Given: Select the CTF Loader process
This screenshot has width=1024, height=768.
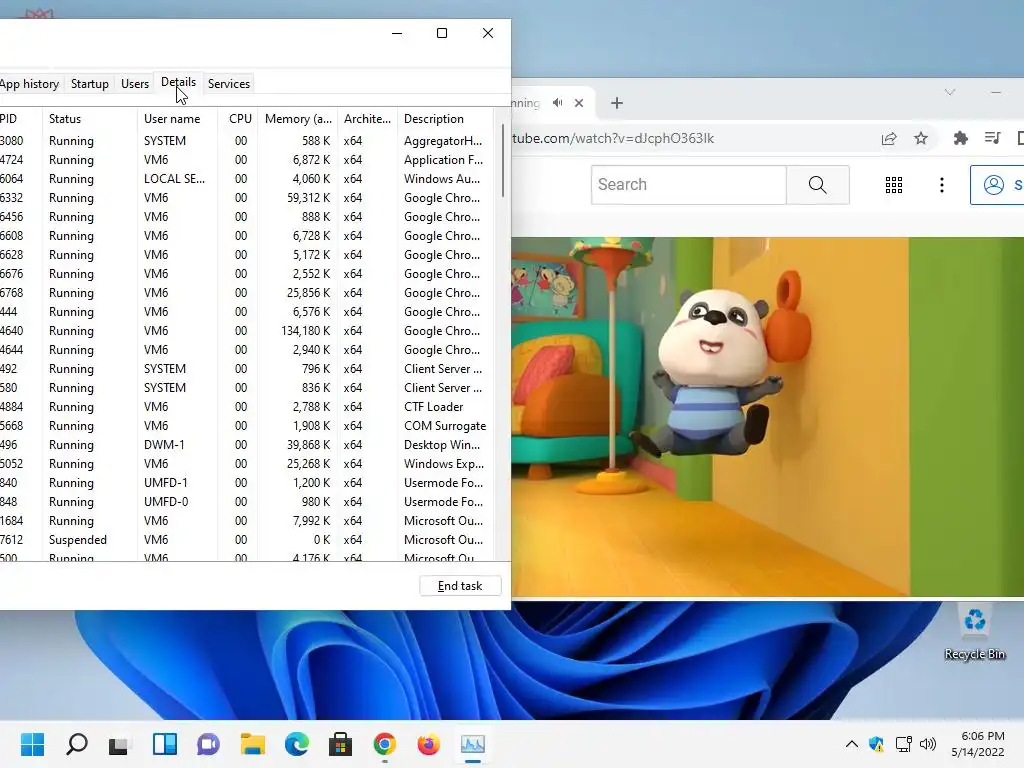Looking at the screenshot, I should pos(246,407).
